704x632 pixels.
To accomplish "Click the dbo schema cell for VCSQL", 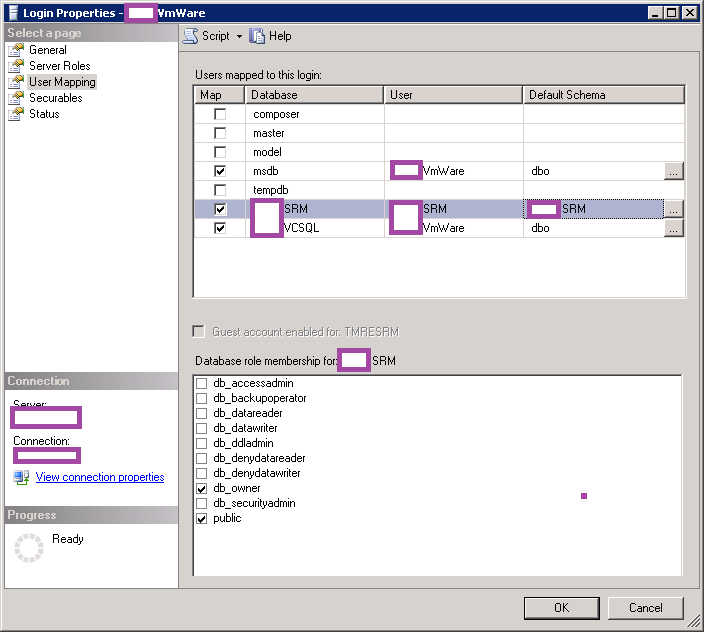I will (x=594, y=228).
